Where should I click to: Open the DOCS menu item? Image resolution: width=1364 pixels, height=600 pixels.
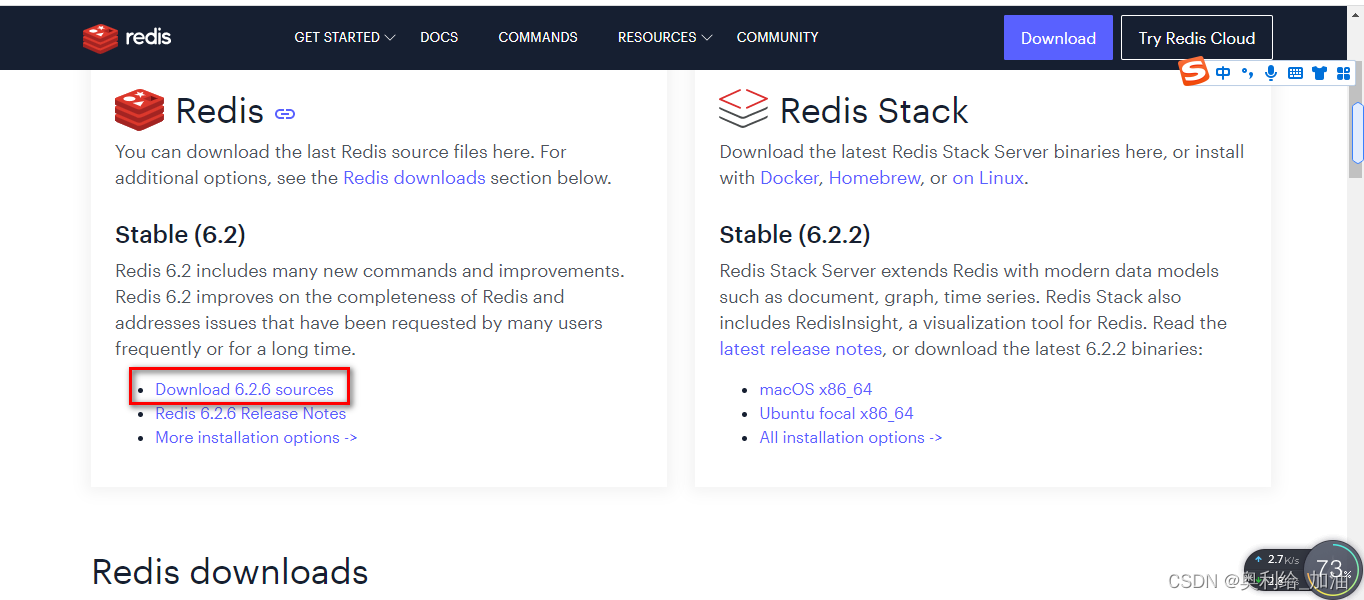click(438, 37)
